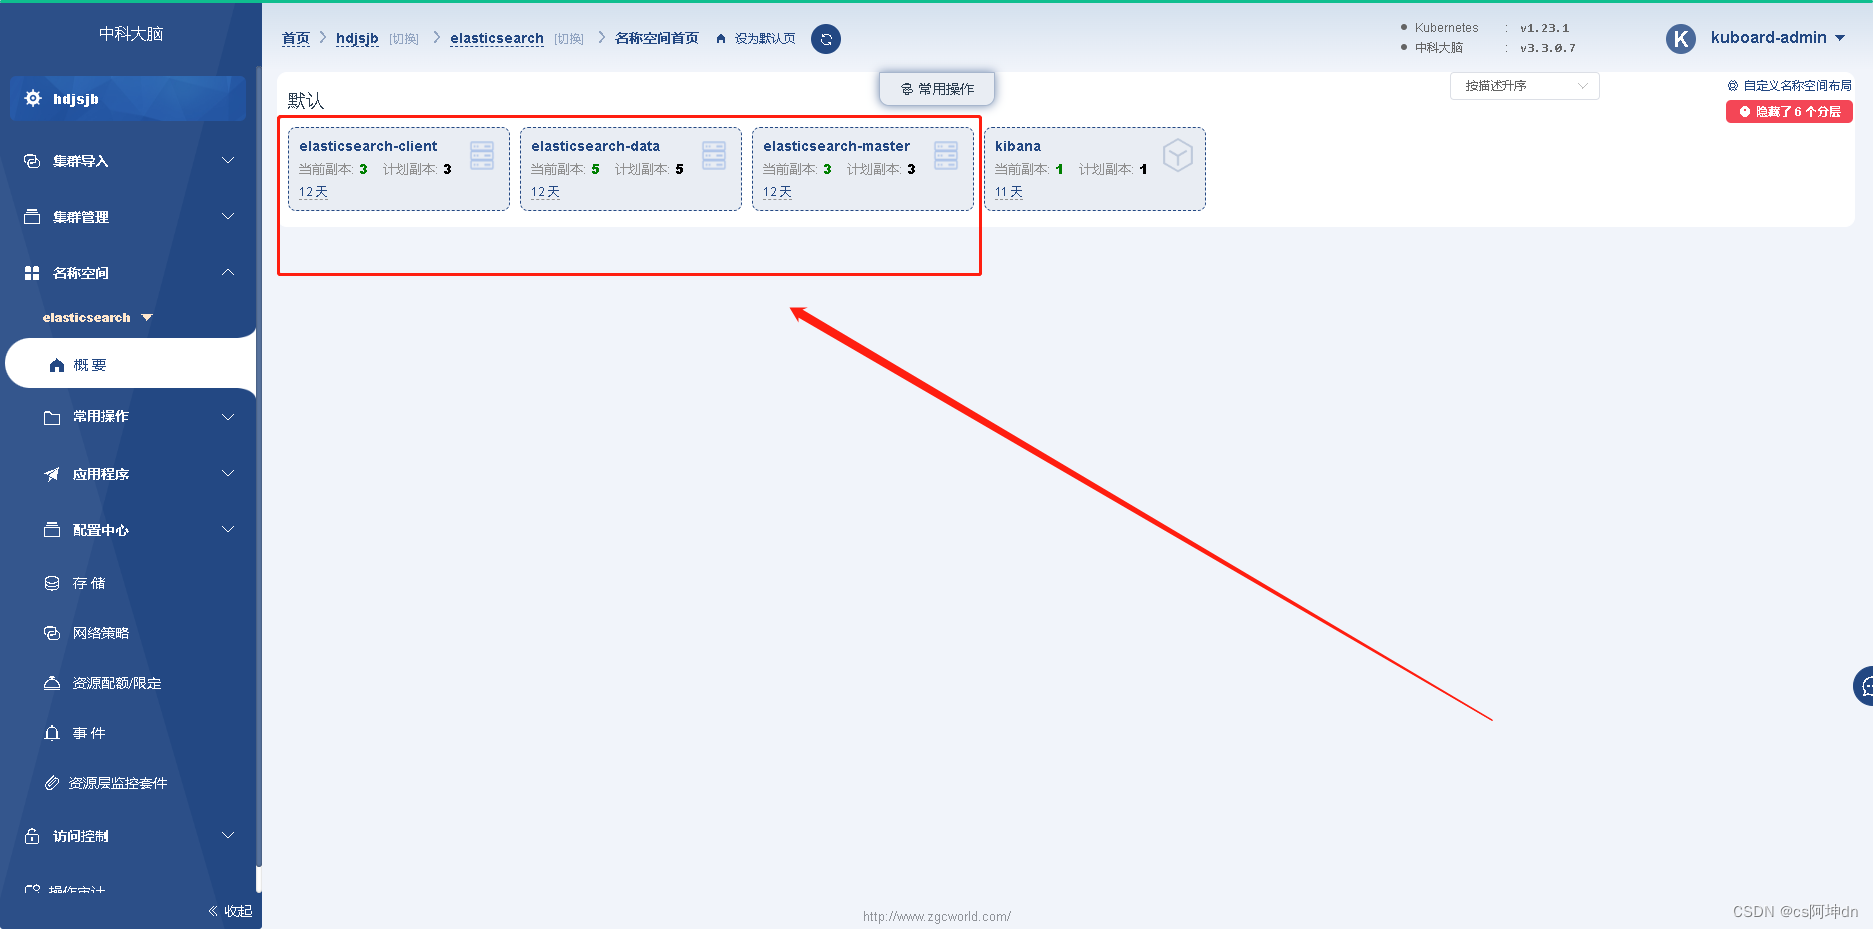Expand the 集群管理 menu chevron

coord(228,216)
